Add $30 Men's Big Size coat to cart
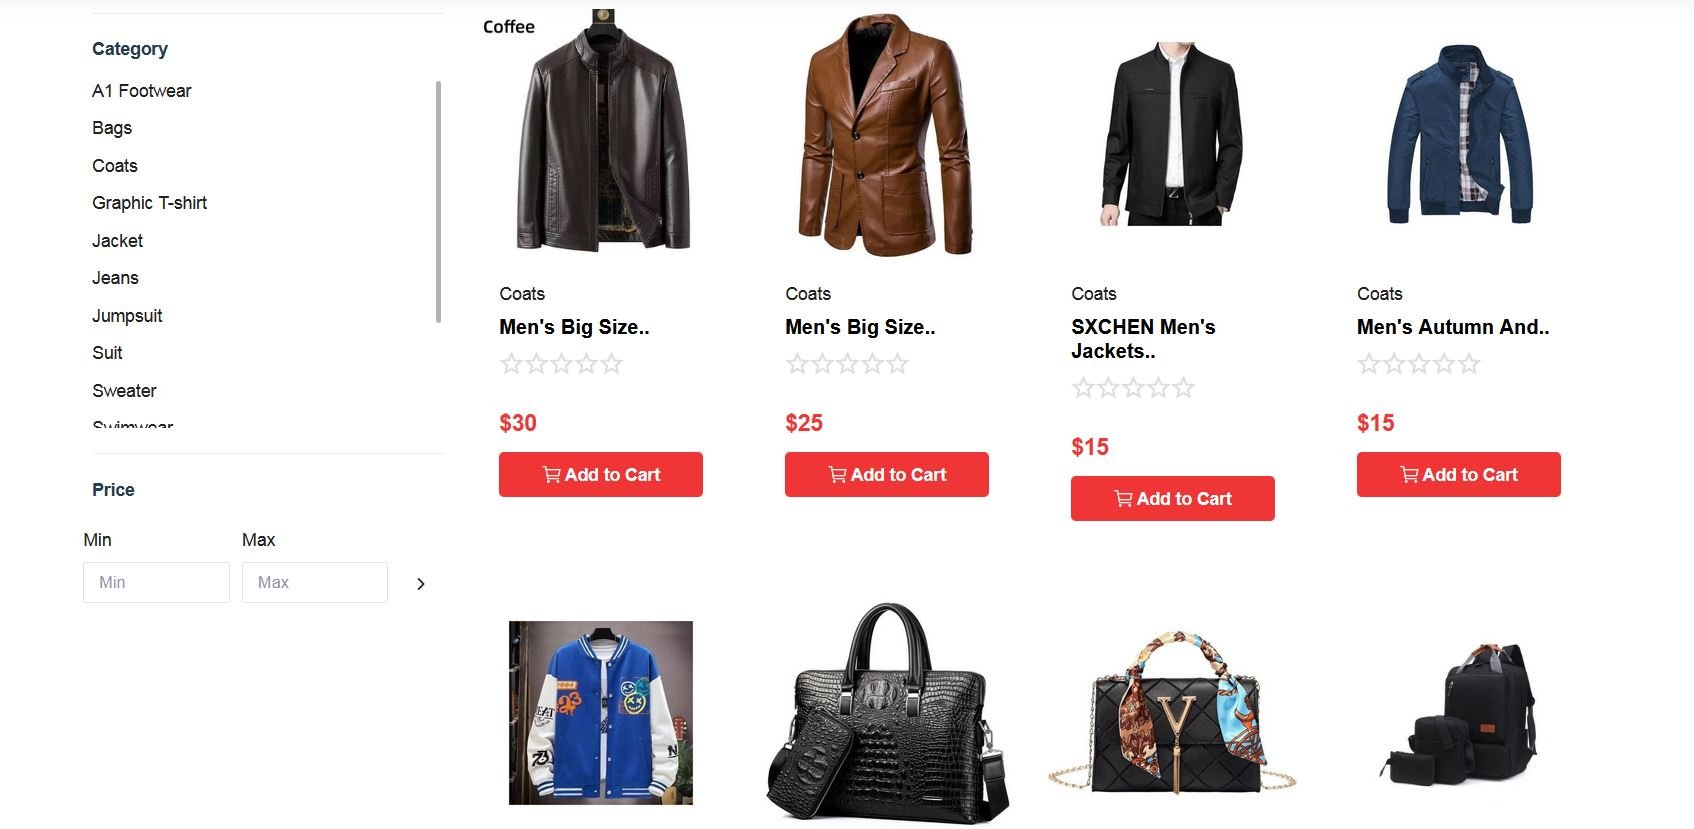Image resolution: width=1694 pixels, height=829 pixels. (601, 474)
